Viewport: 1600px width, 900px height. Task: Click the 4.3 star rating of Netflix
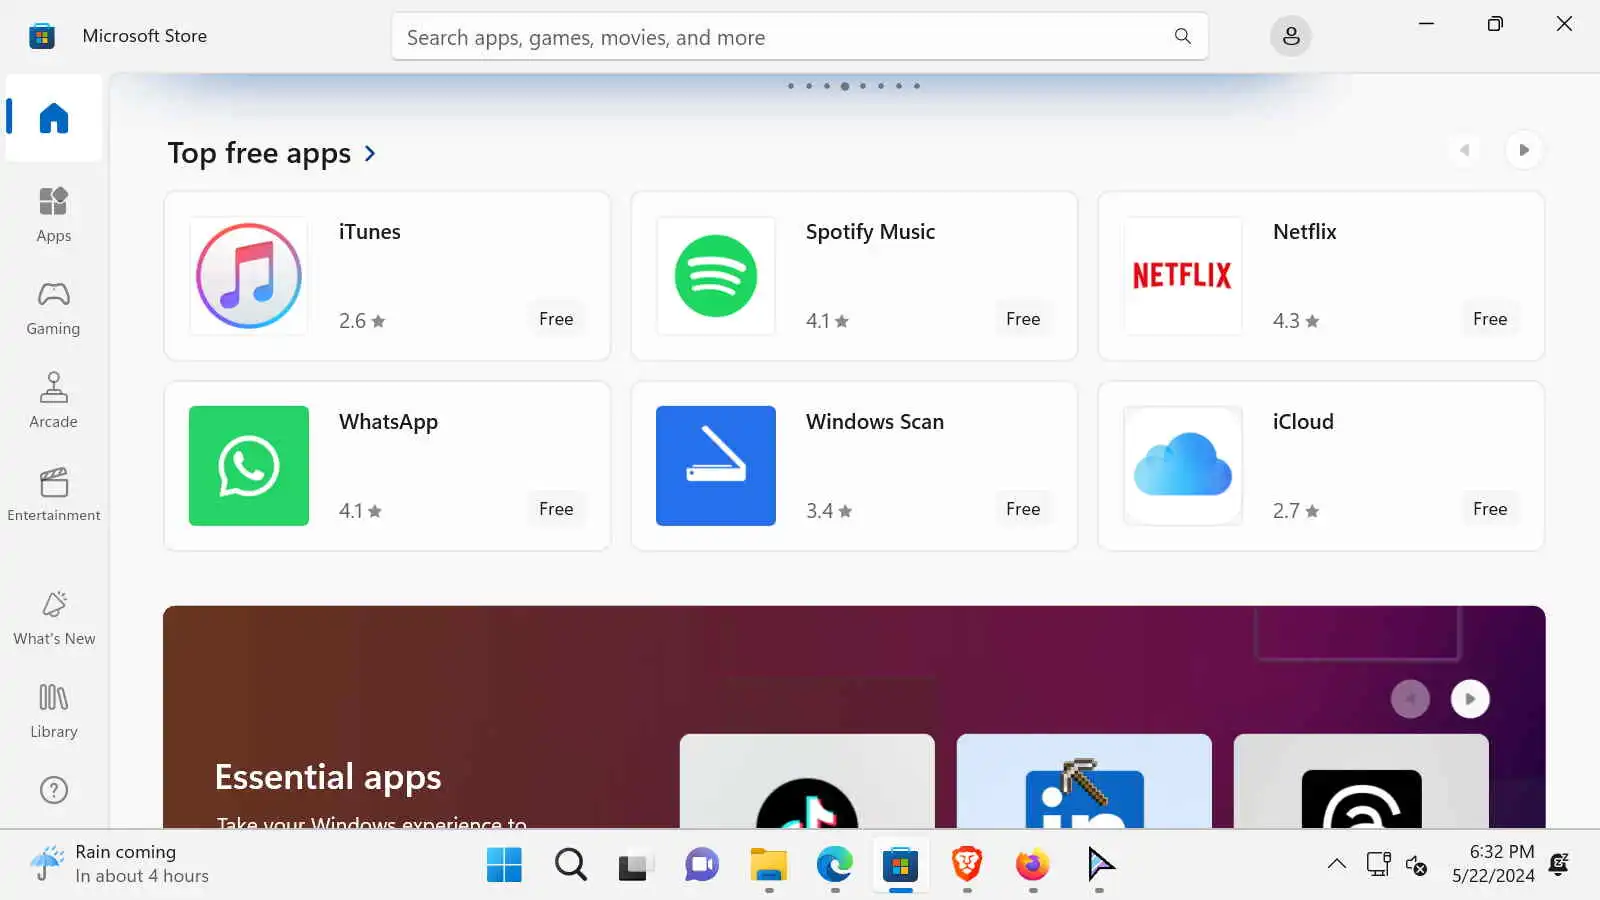(x=1296, y=321)
